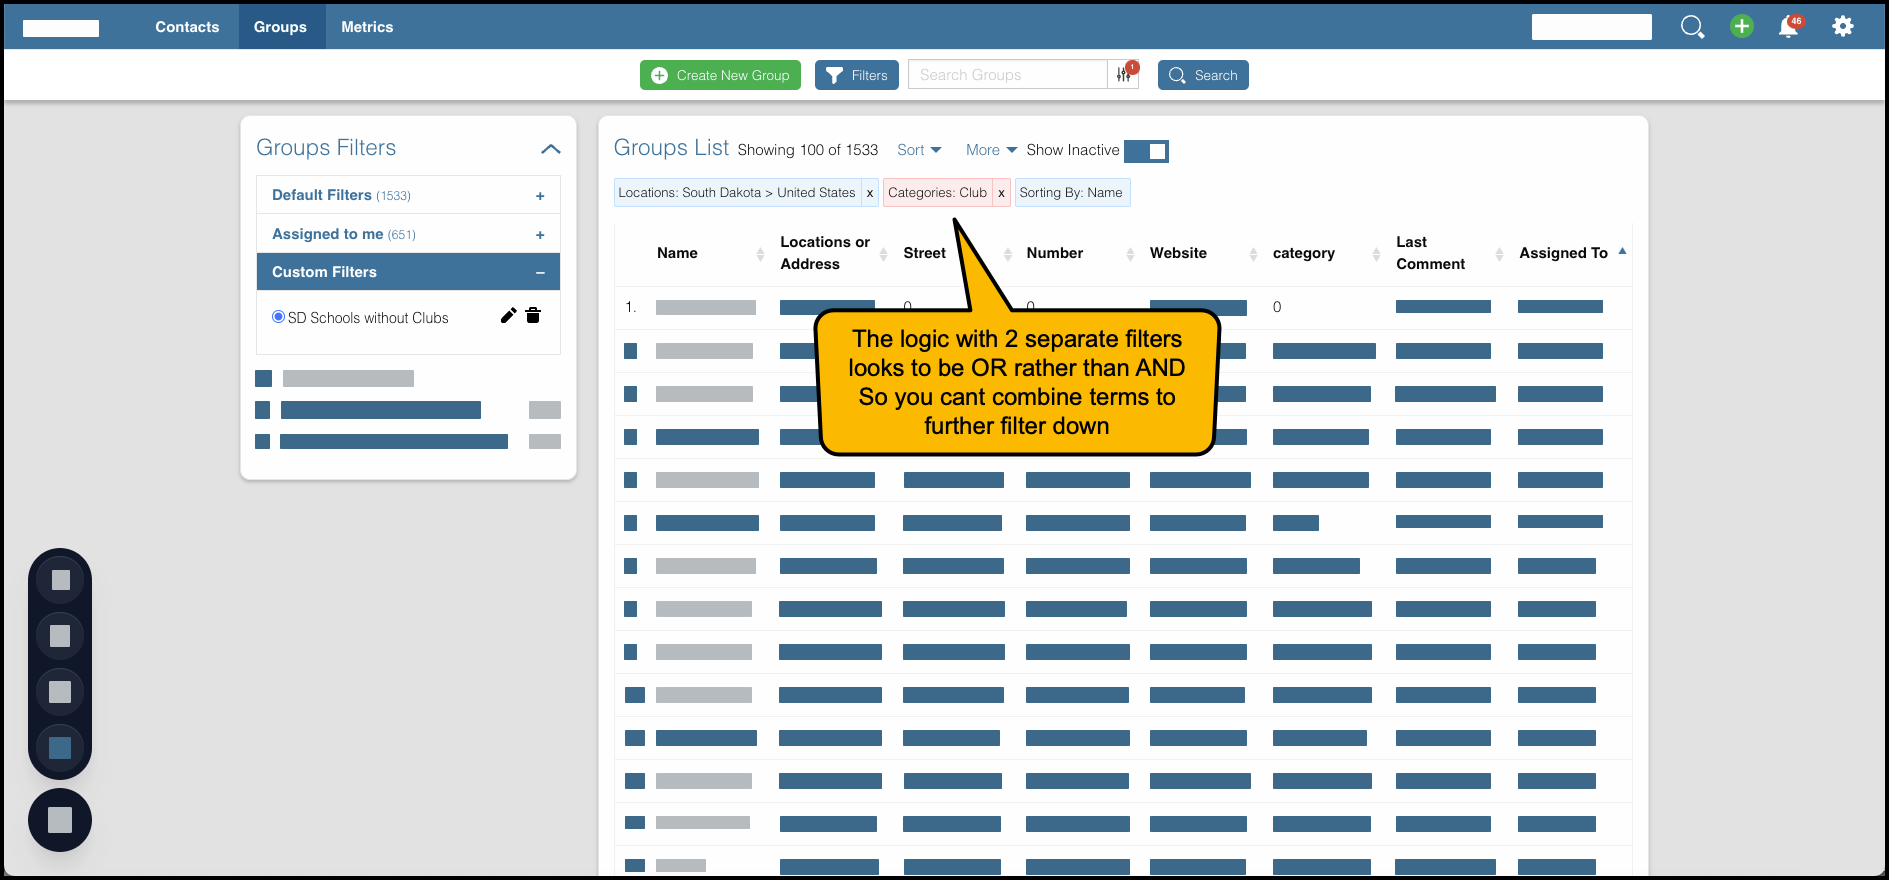Click the Search button
The width and height of the screenshot is (1889, 880).
[1203, 75]
